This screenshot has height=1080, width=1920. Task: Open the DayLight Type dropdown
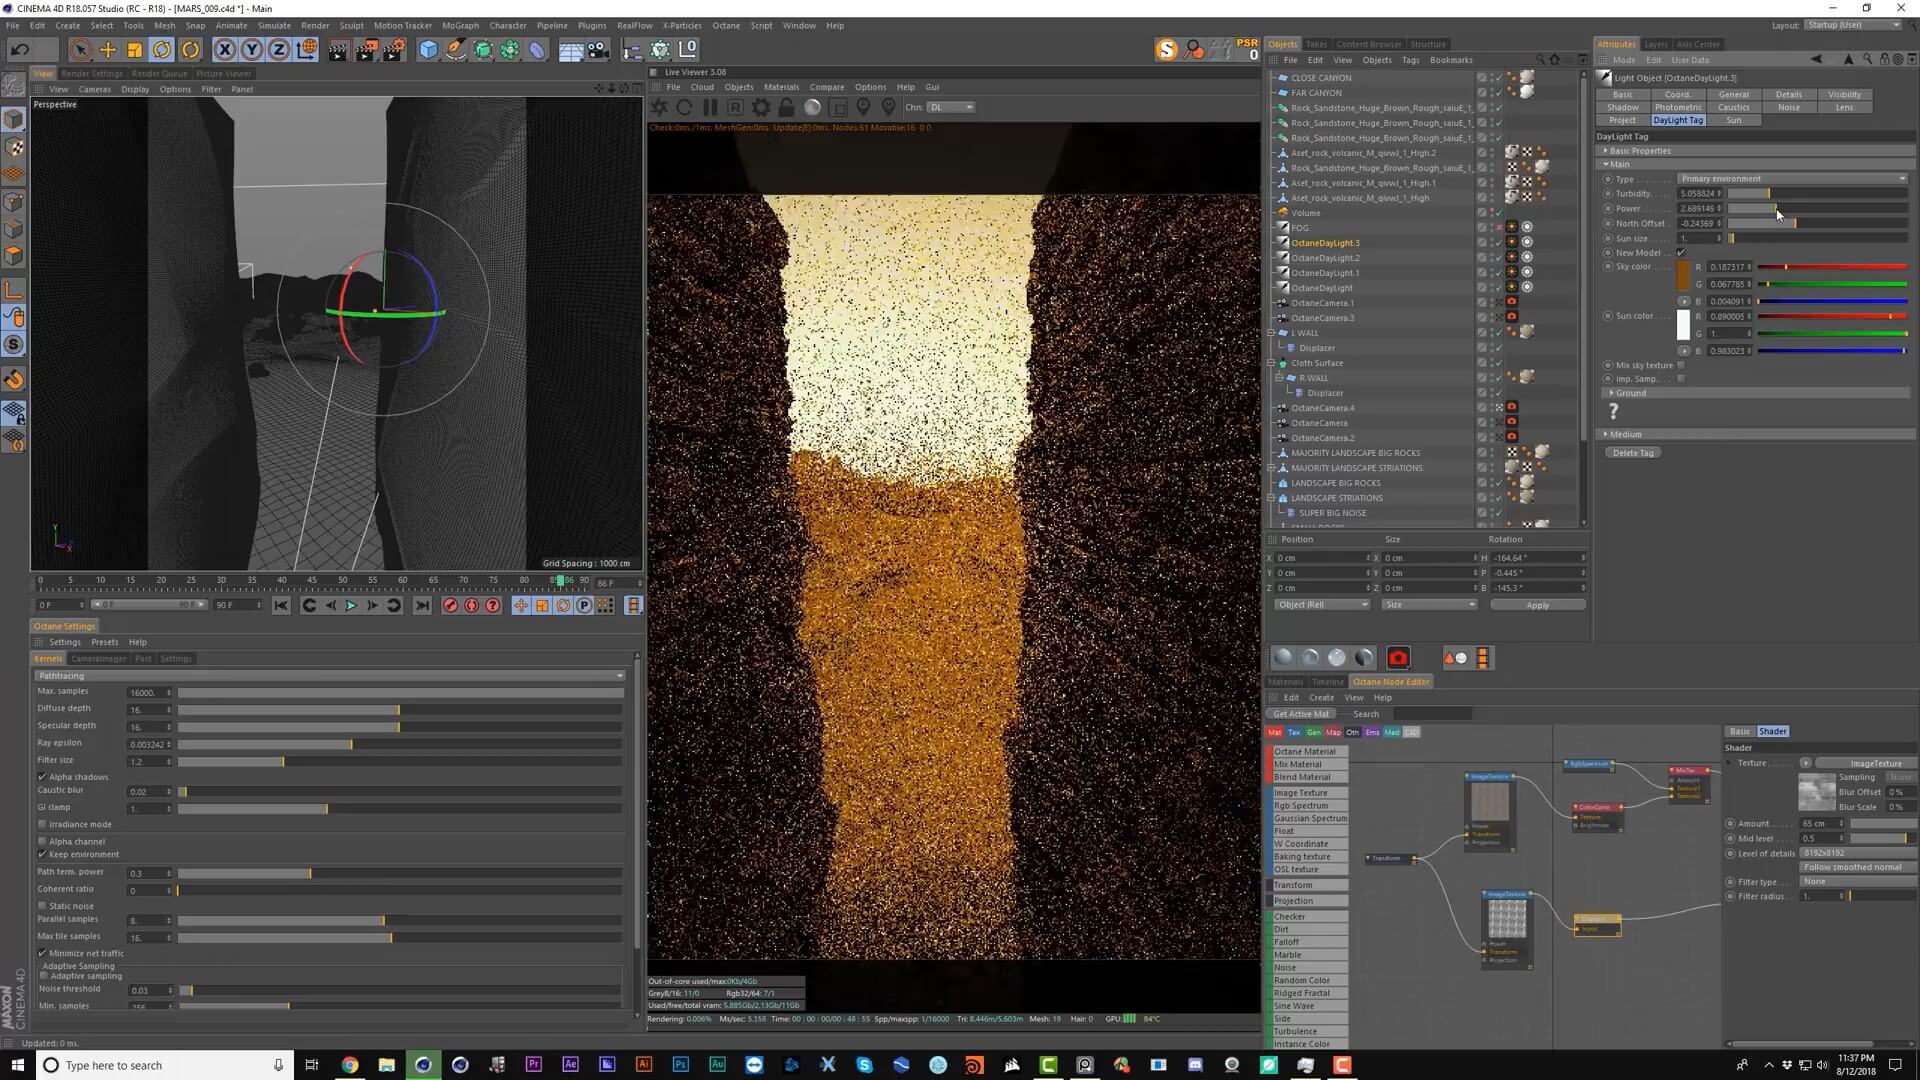(1792, 179)
